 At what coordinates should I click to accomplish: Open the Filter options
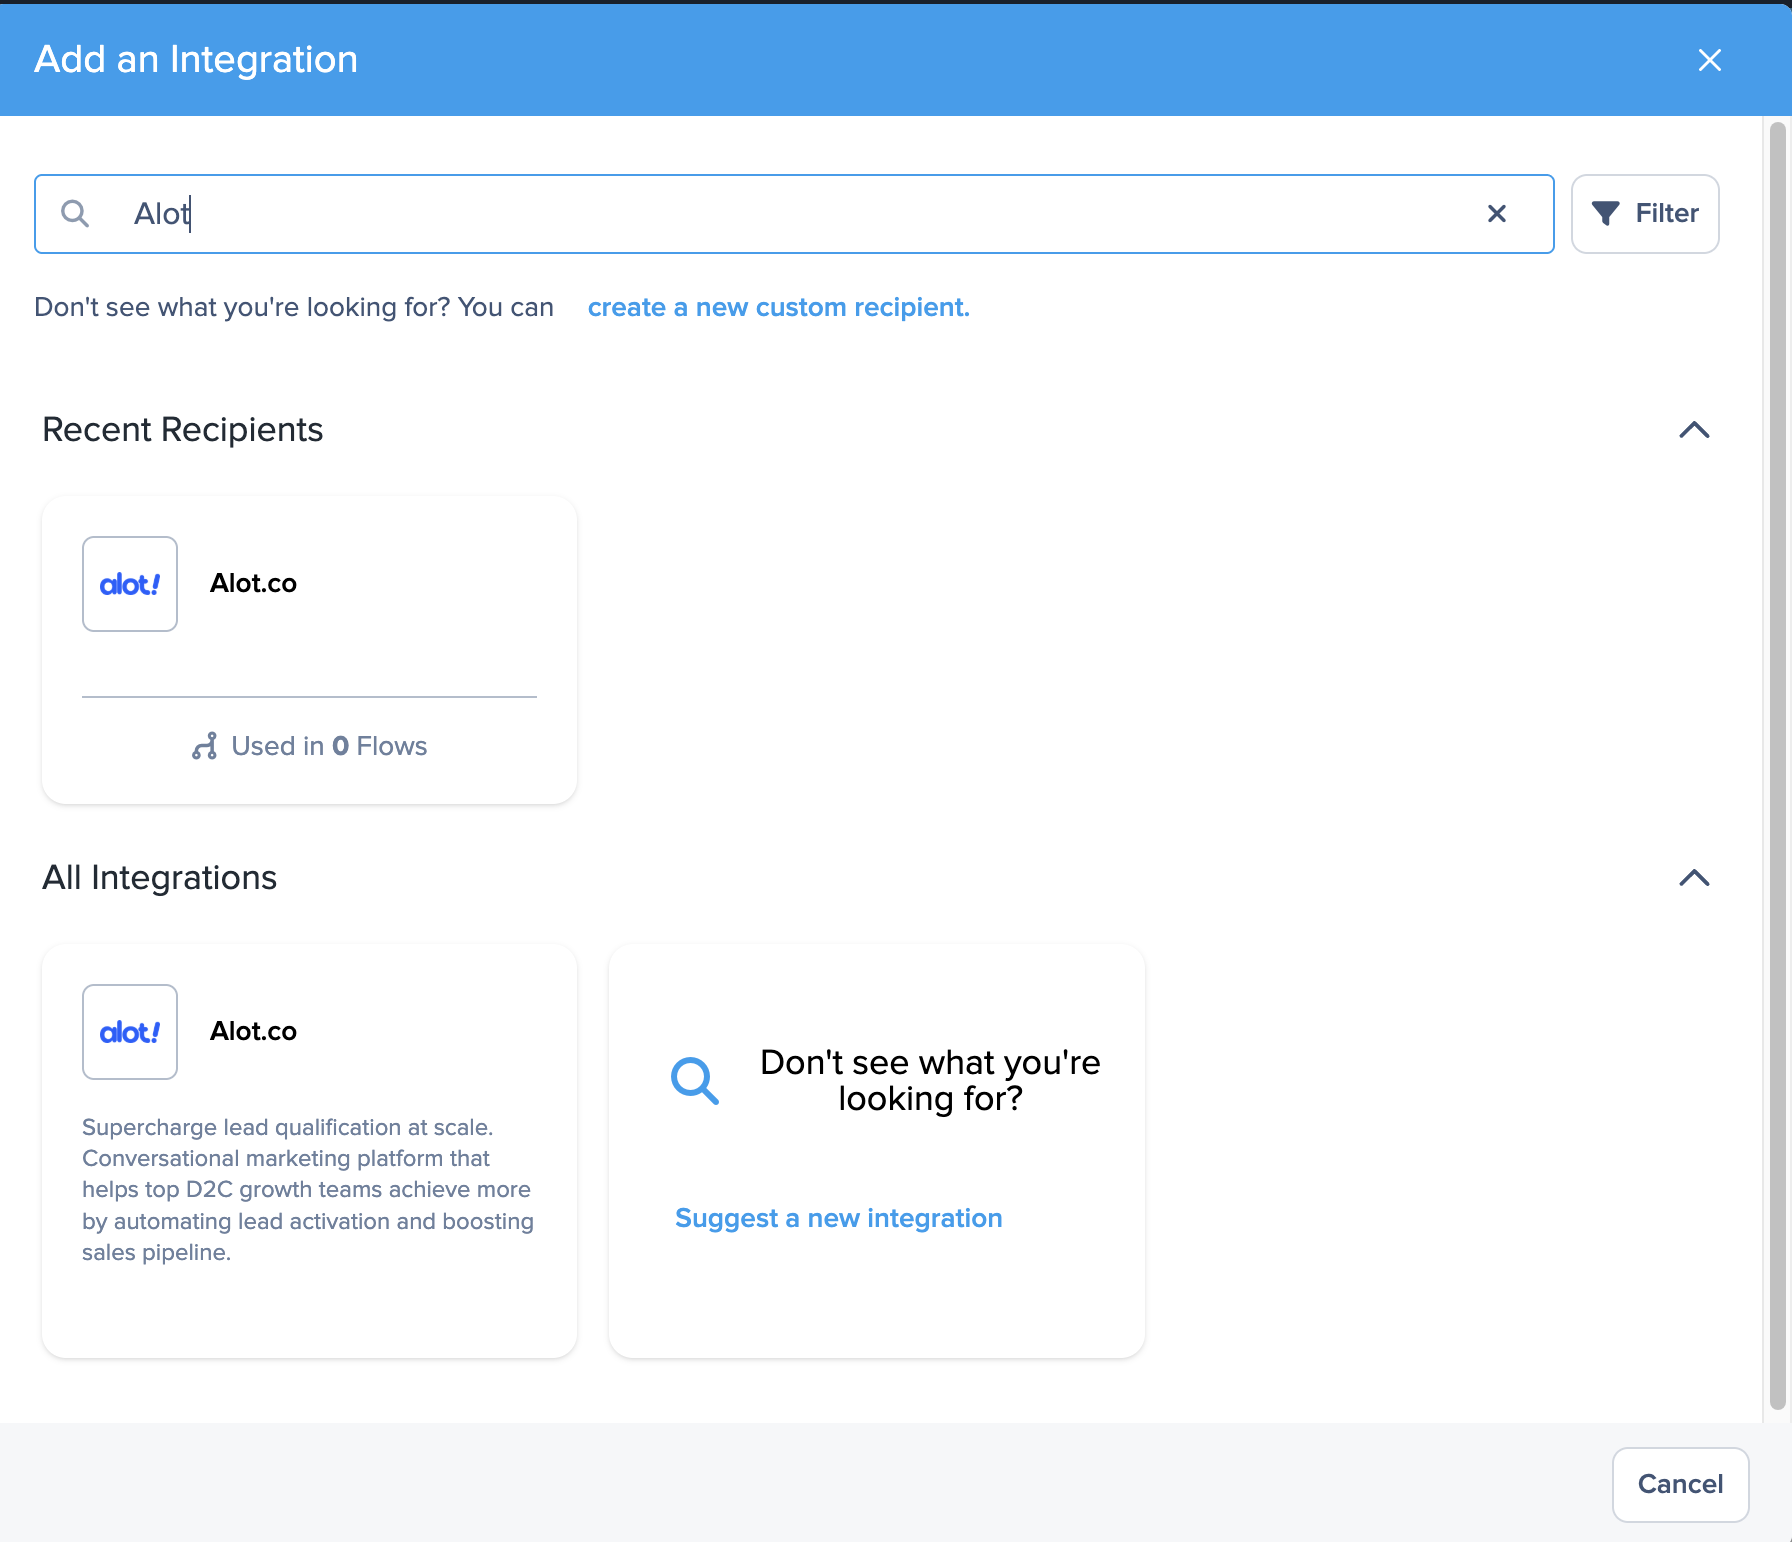[1645, 214]
